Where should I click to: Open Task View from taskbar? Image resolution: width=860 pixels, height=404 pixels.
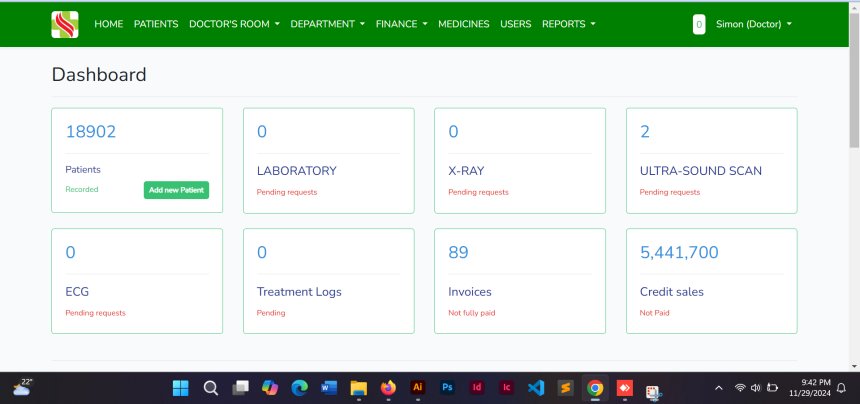click(240, 388)
